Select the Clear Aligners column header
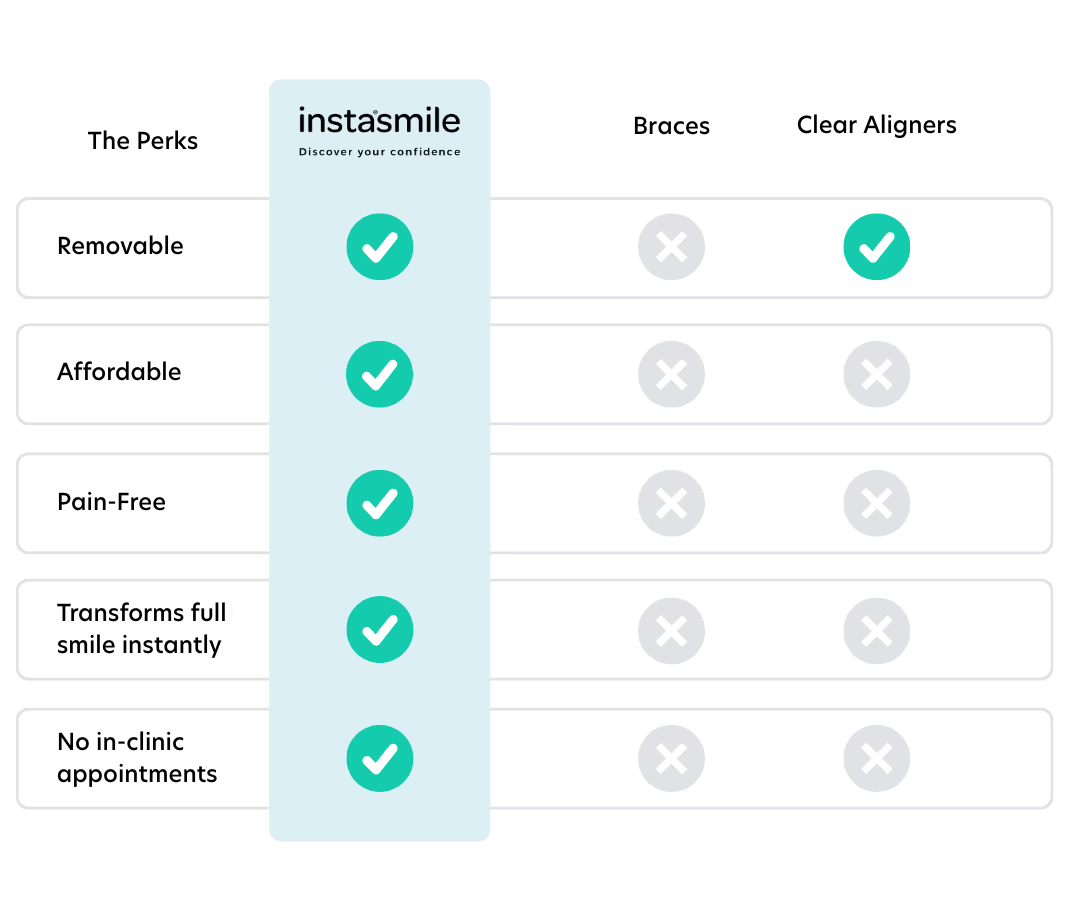Image resolution: width=1080 pixels, height=900 pixels. [876, 125]
